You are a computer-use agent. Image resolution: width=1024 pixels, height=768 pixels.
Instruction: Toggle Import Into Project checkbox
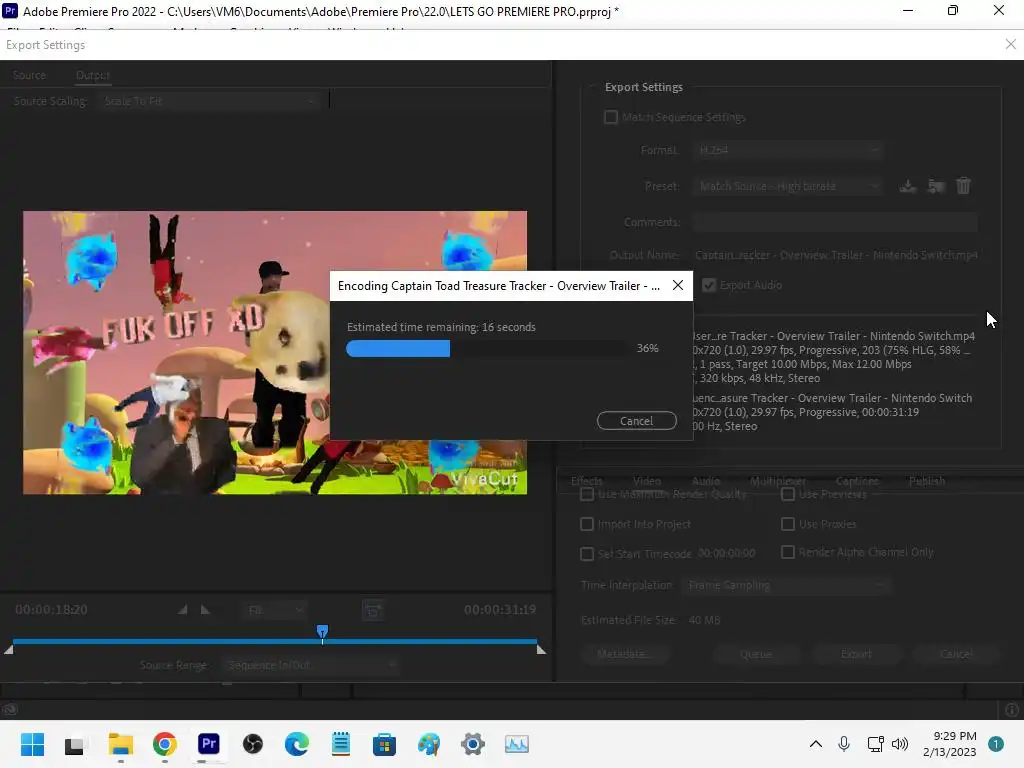pos(587,524)
